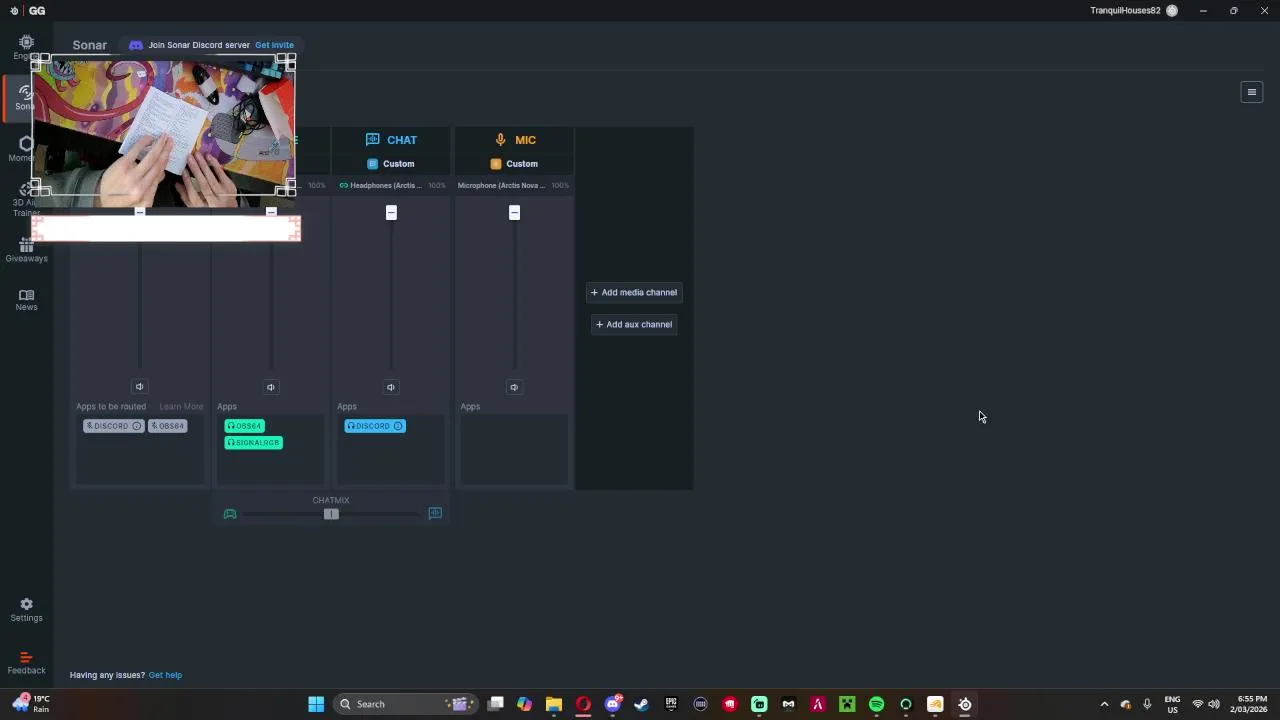Viewport: 1280px width, 720px height.
Task: Click the TranquilHouses82 username
Action: point(1125,11)
